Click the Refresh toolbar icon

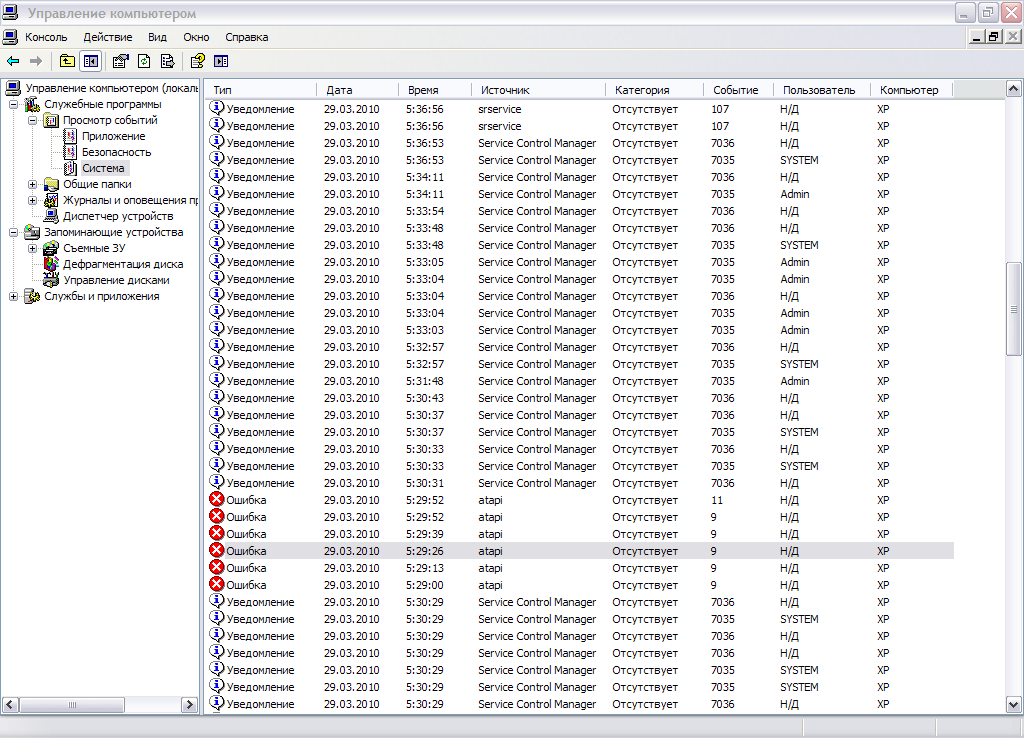point(144,61)
